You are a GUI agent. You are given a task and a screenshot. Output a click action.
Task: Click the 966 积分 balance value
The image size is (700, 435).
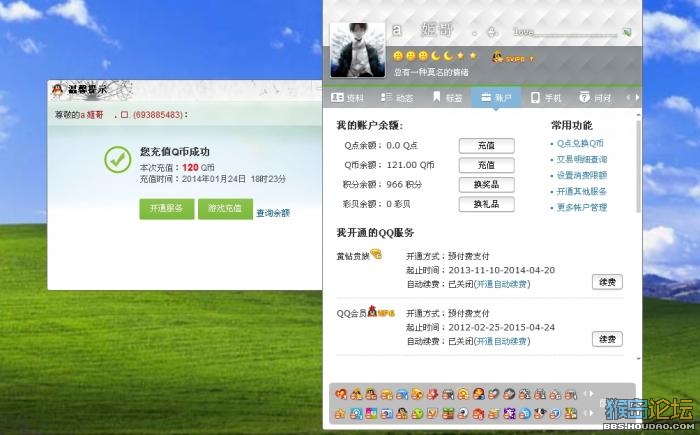coord(404,184)
